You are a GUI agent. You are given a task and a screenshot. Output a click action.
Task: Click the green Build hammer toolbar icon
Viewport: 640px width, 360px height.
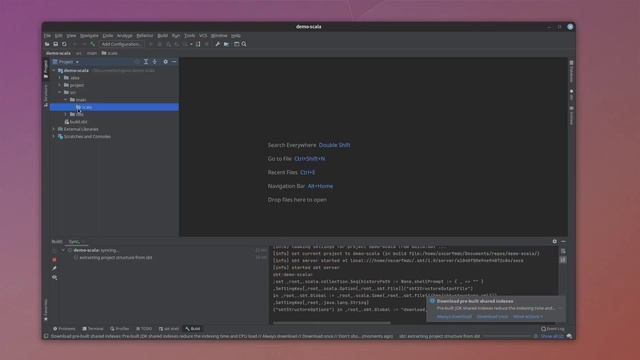(93, 44)
